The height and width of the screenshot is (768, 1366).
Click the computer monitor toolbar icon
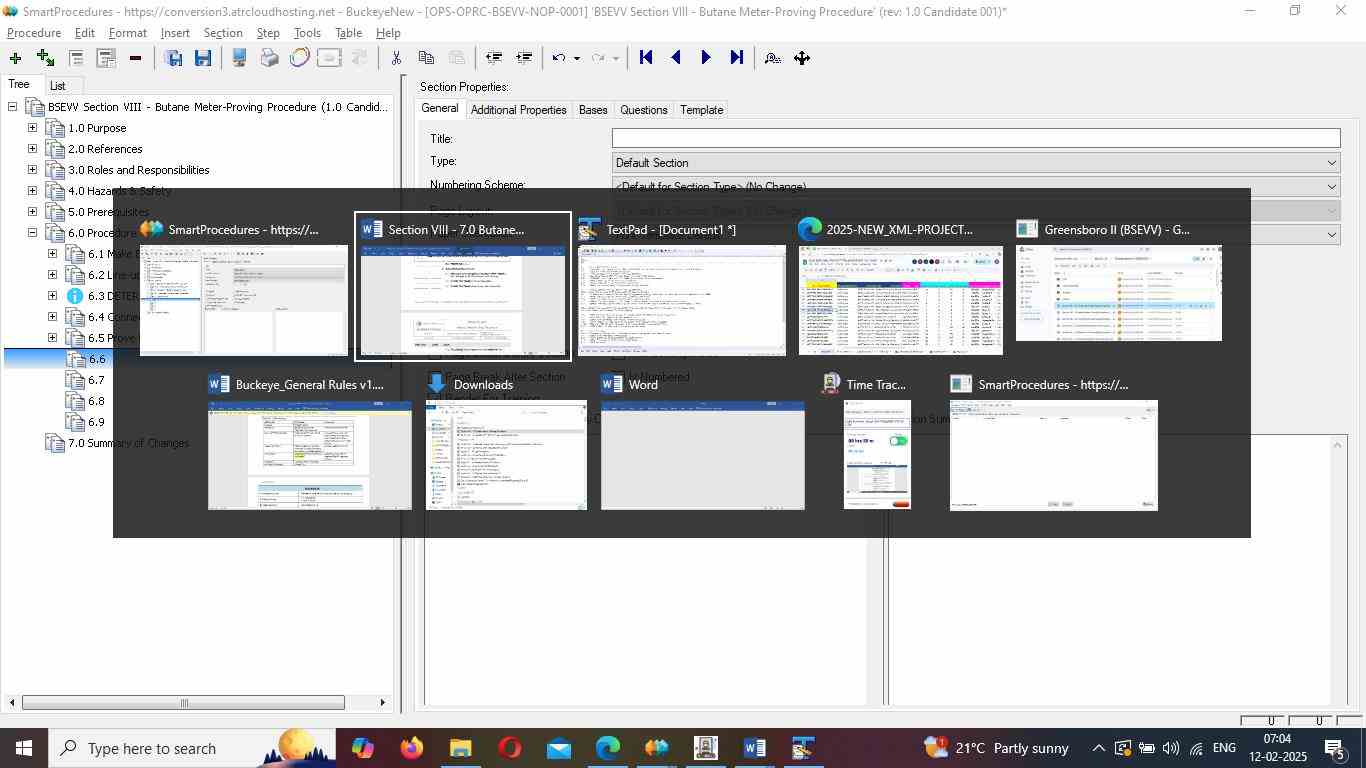coord(239,58)
